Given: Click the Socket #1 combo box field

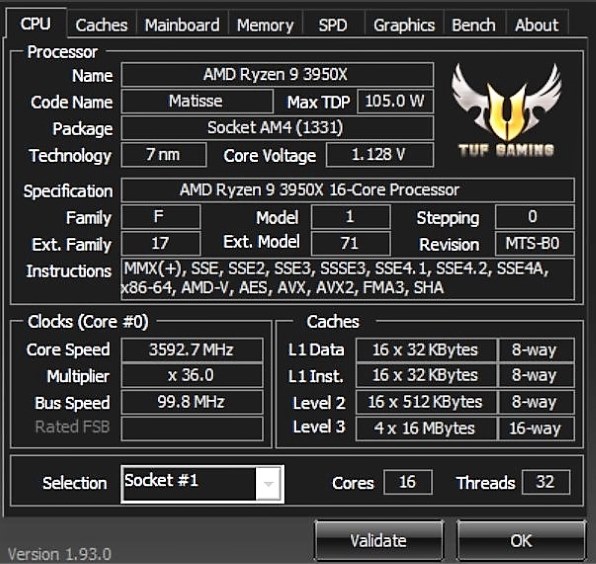Looking at the screenshot, I should (202, 484).
